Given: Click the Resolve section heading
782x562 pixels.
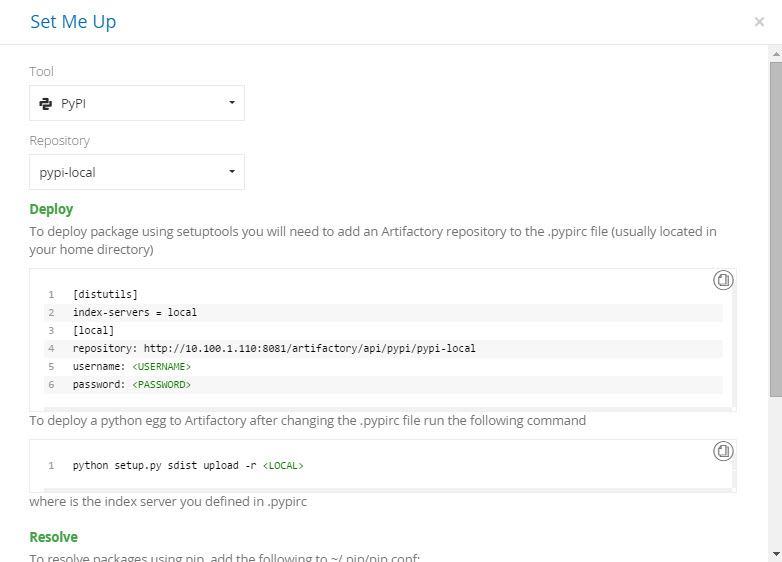Looking at the screenshot, I should click(53, 537).
